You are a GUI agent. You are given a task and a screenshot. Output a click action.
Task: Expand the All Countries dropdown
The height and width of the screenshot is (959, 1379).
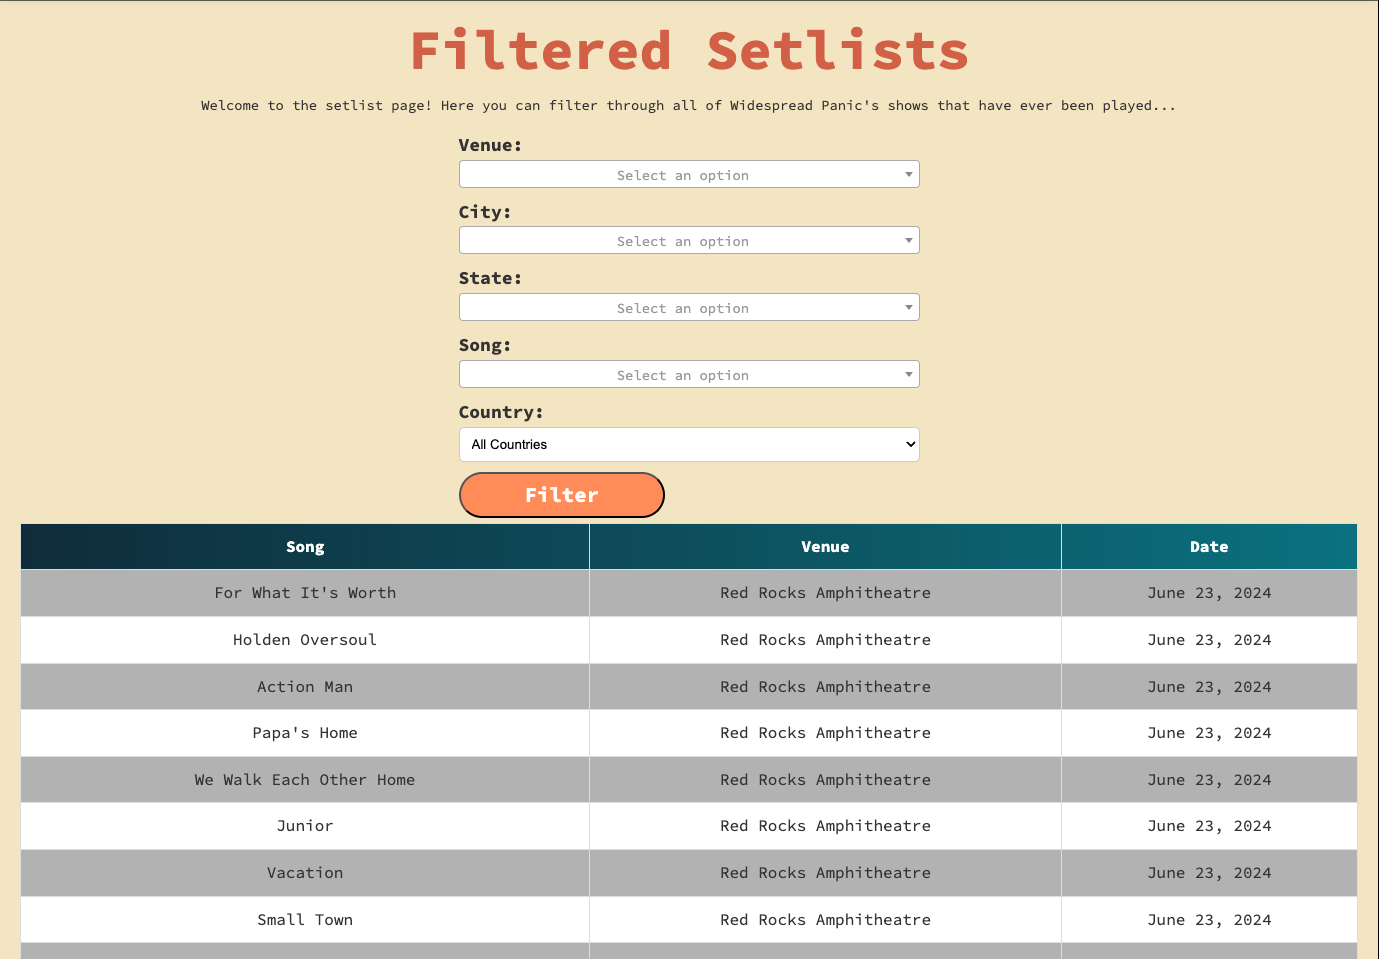tap(688, 445)
